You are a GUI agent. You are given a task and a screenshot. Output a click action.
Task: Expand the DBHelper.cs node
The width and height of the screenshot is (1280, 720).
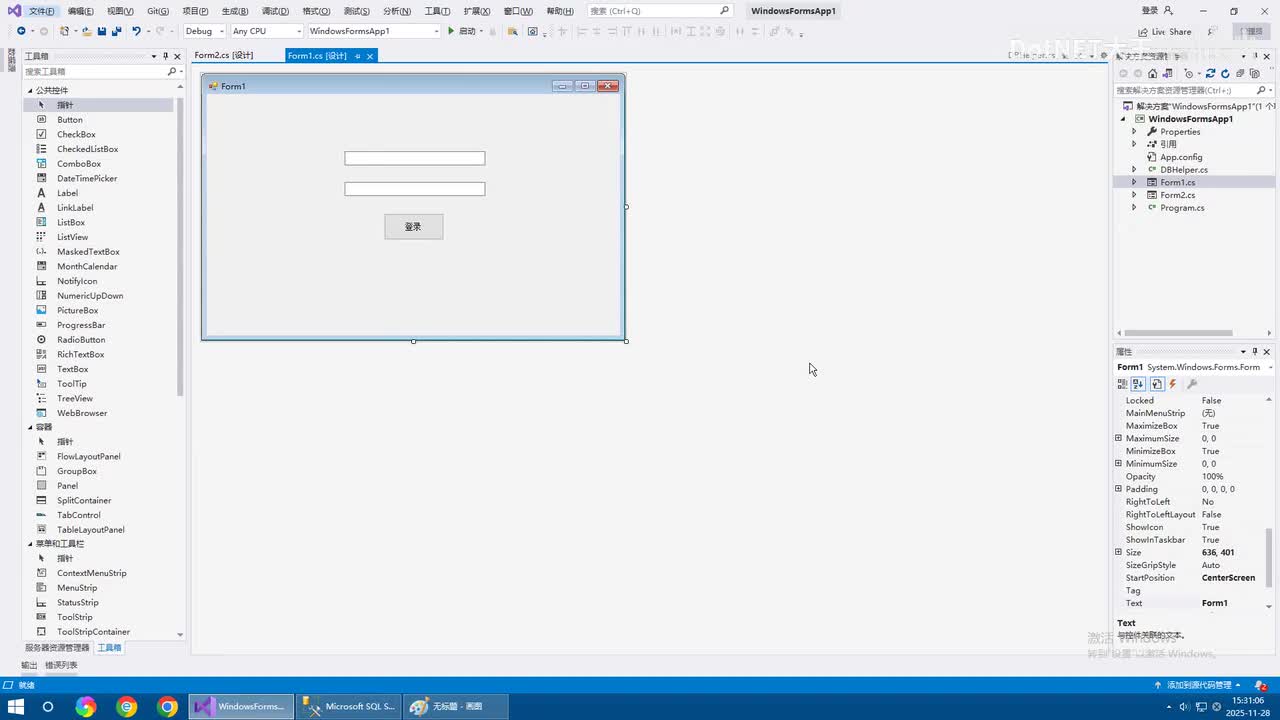coord(1134,170)
